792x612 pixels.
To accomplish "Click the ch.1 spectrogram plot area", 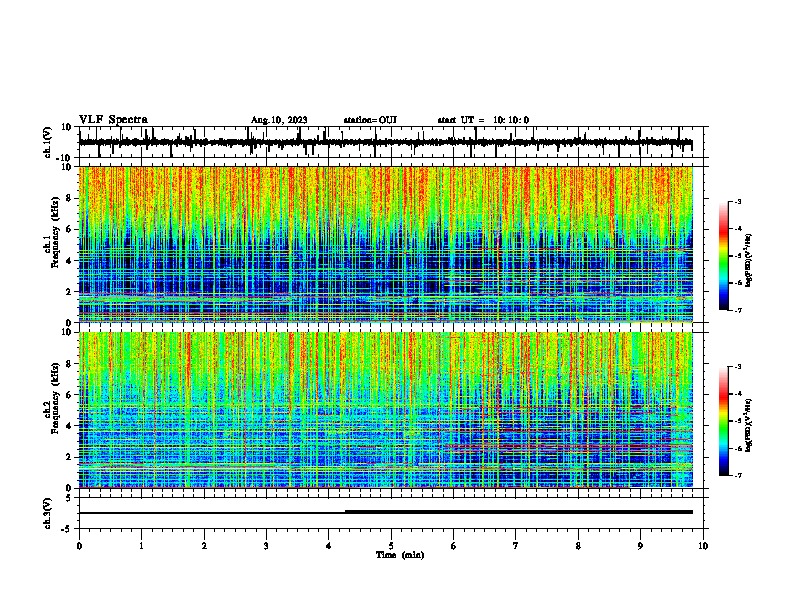I will point(385,244).
